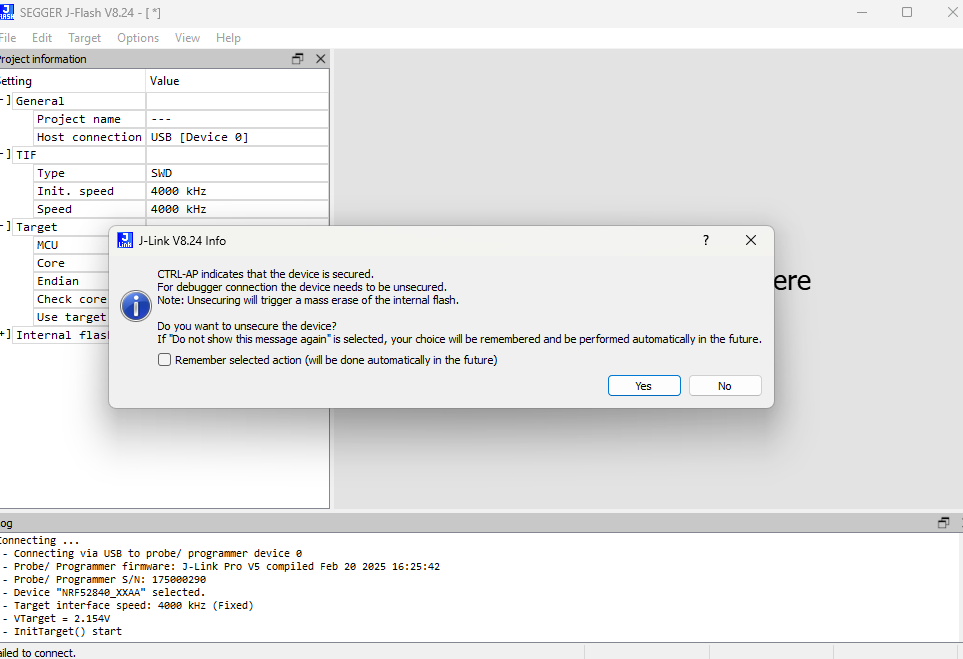
Task: Open the Edit menu
Action: click(42, 38)
